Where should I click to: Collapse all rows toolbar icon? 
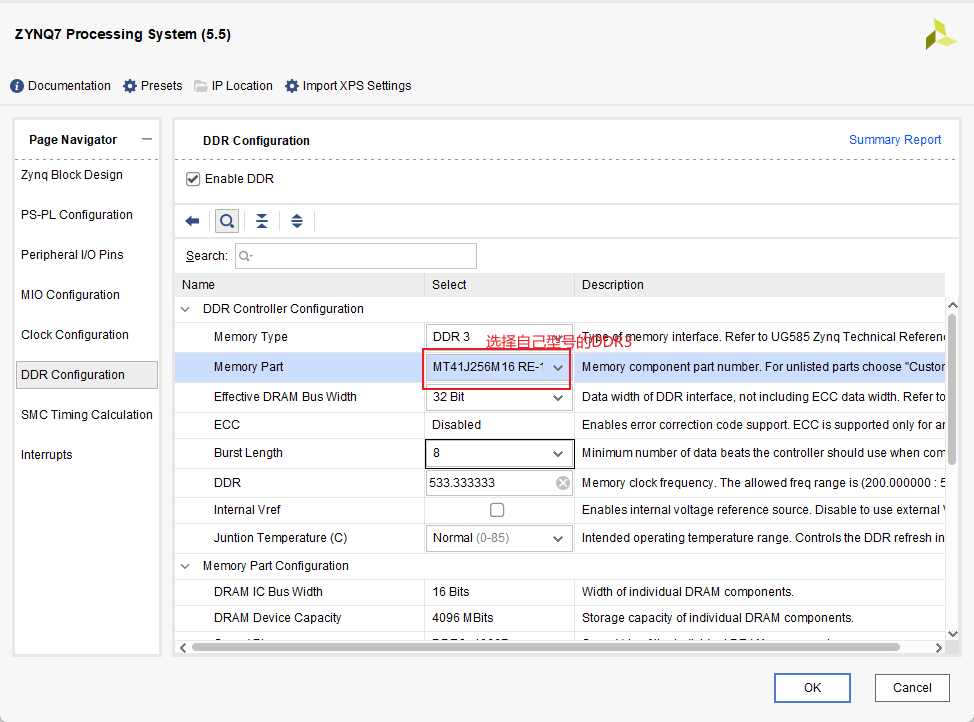pyautogui.click(x=262, y=221)
